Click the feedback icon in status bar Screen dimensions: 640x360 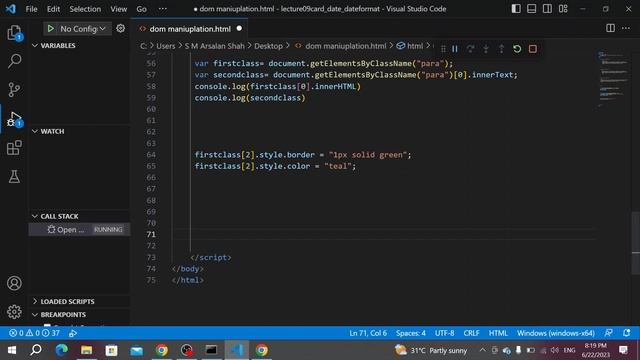tap(609, 333)
